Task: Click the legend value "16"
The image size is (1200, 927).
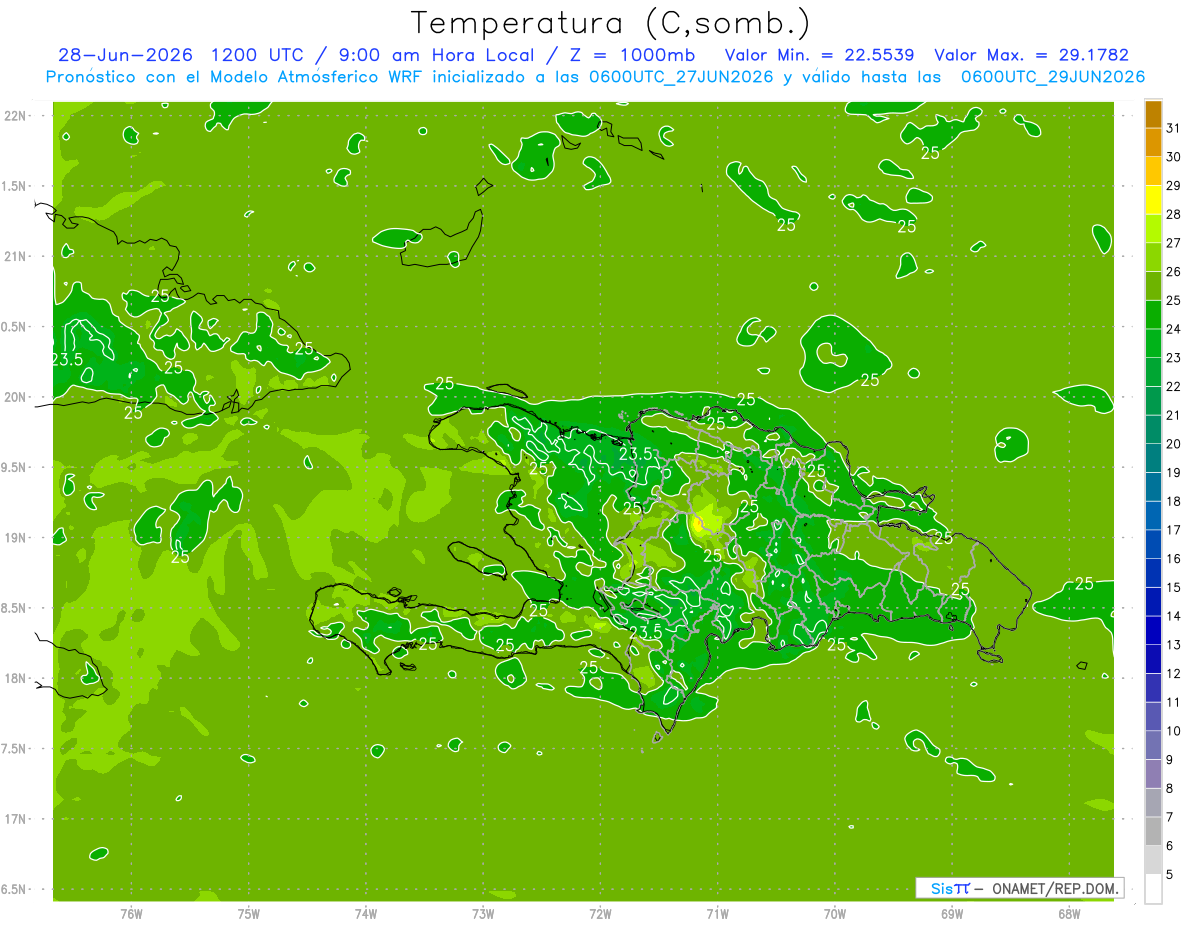Action: coord(1174,559)
